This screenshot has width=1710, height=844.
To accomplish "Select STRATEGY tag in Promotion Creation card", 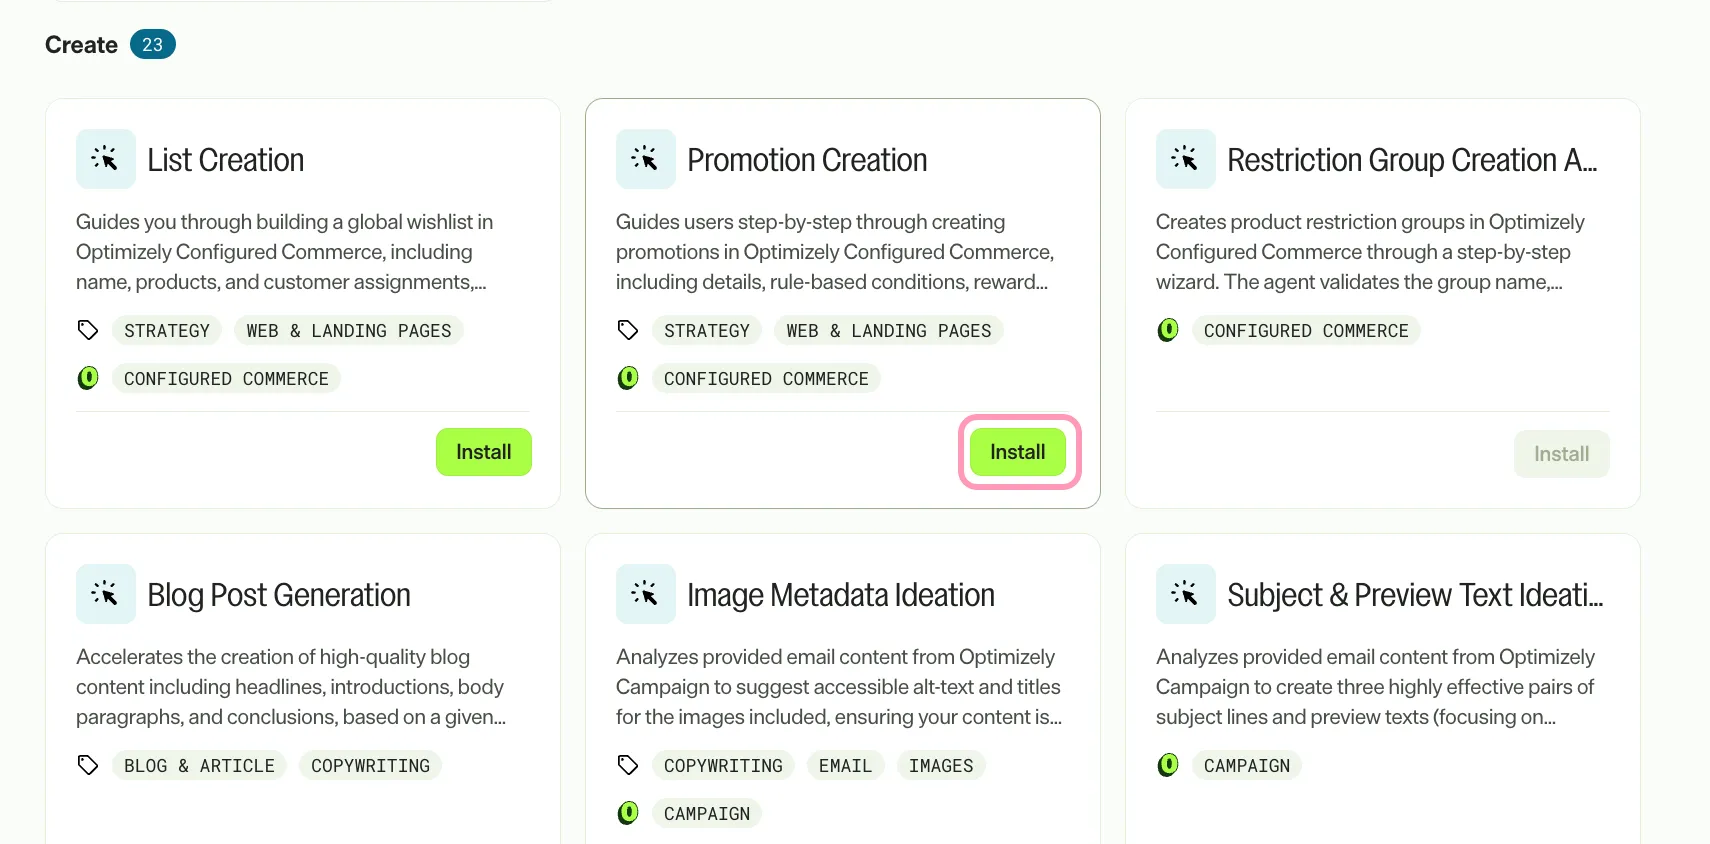I will pos(707,330).
